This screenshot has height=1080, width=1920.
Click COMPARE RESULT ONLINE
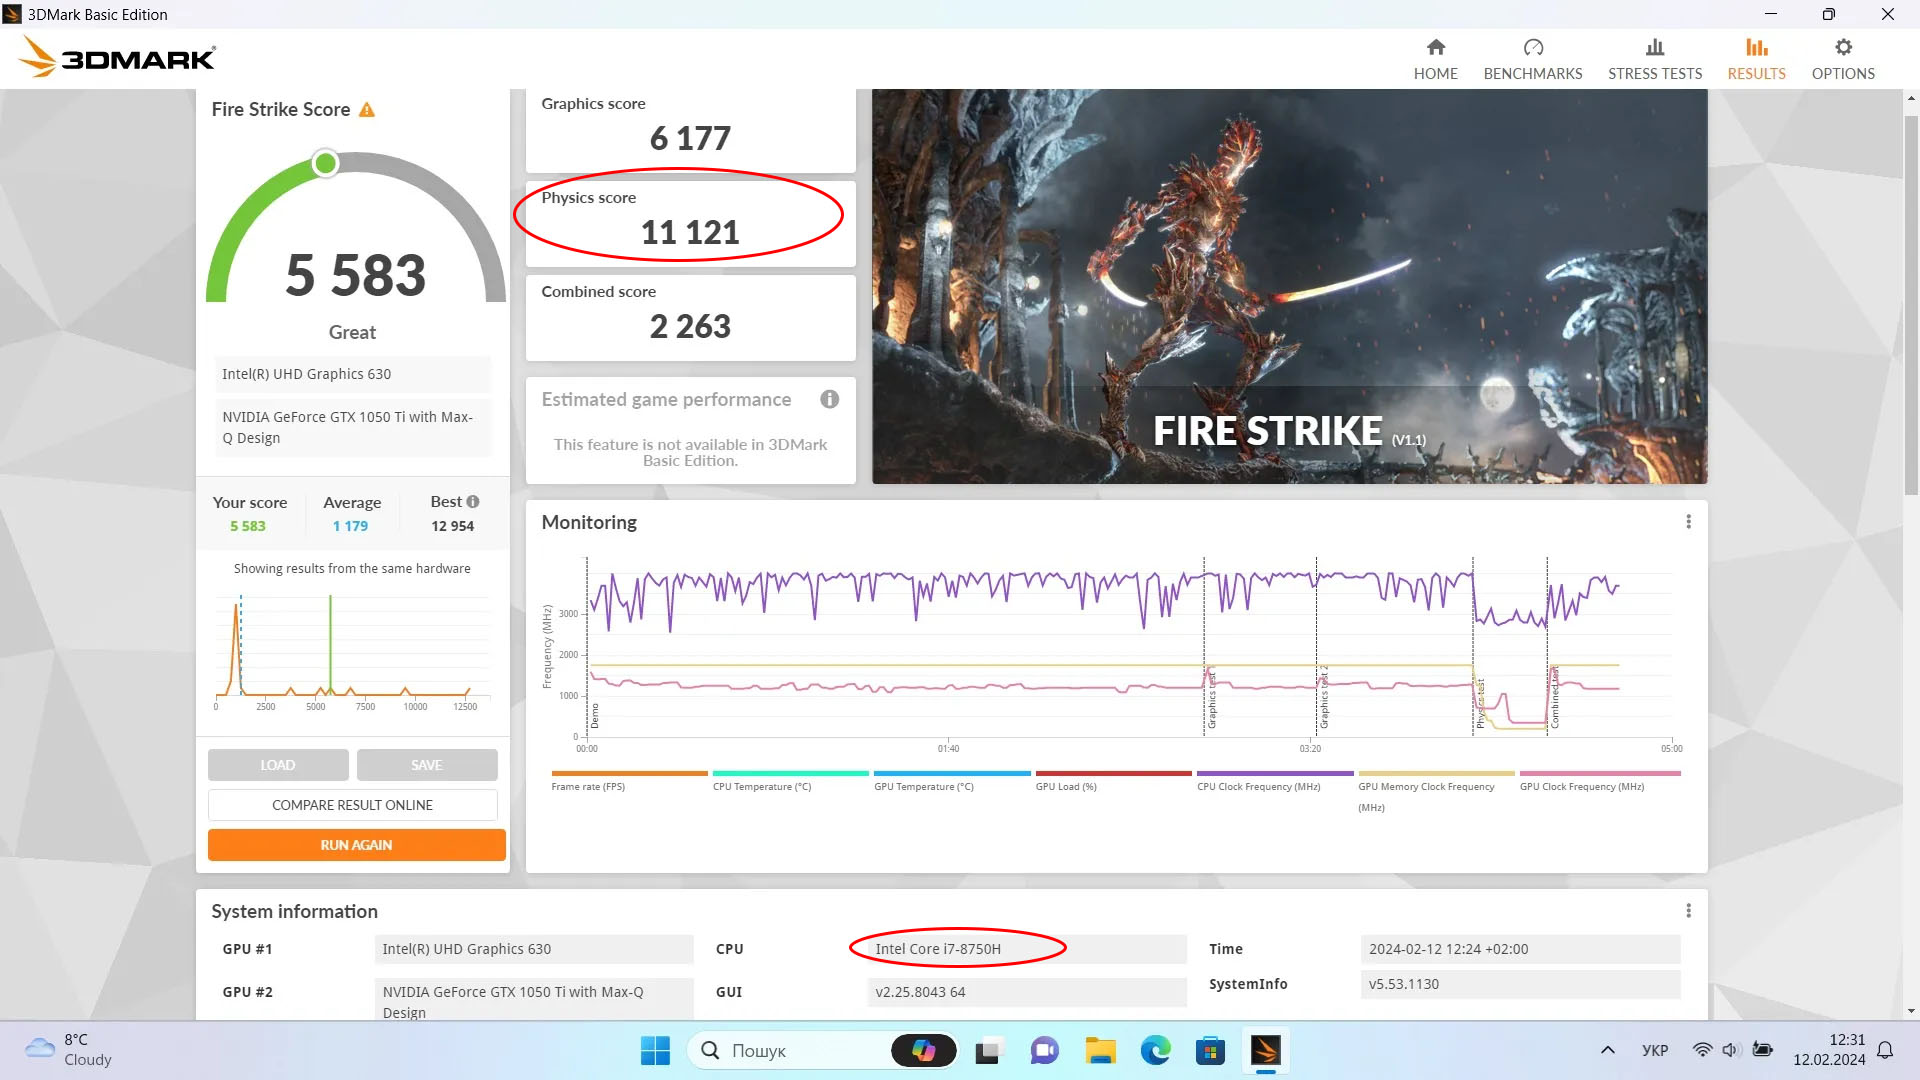pyautogui.click(x=352, y=805)
